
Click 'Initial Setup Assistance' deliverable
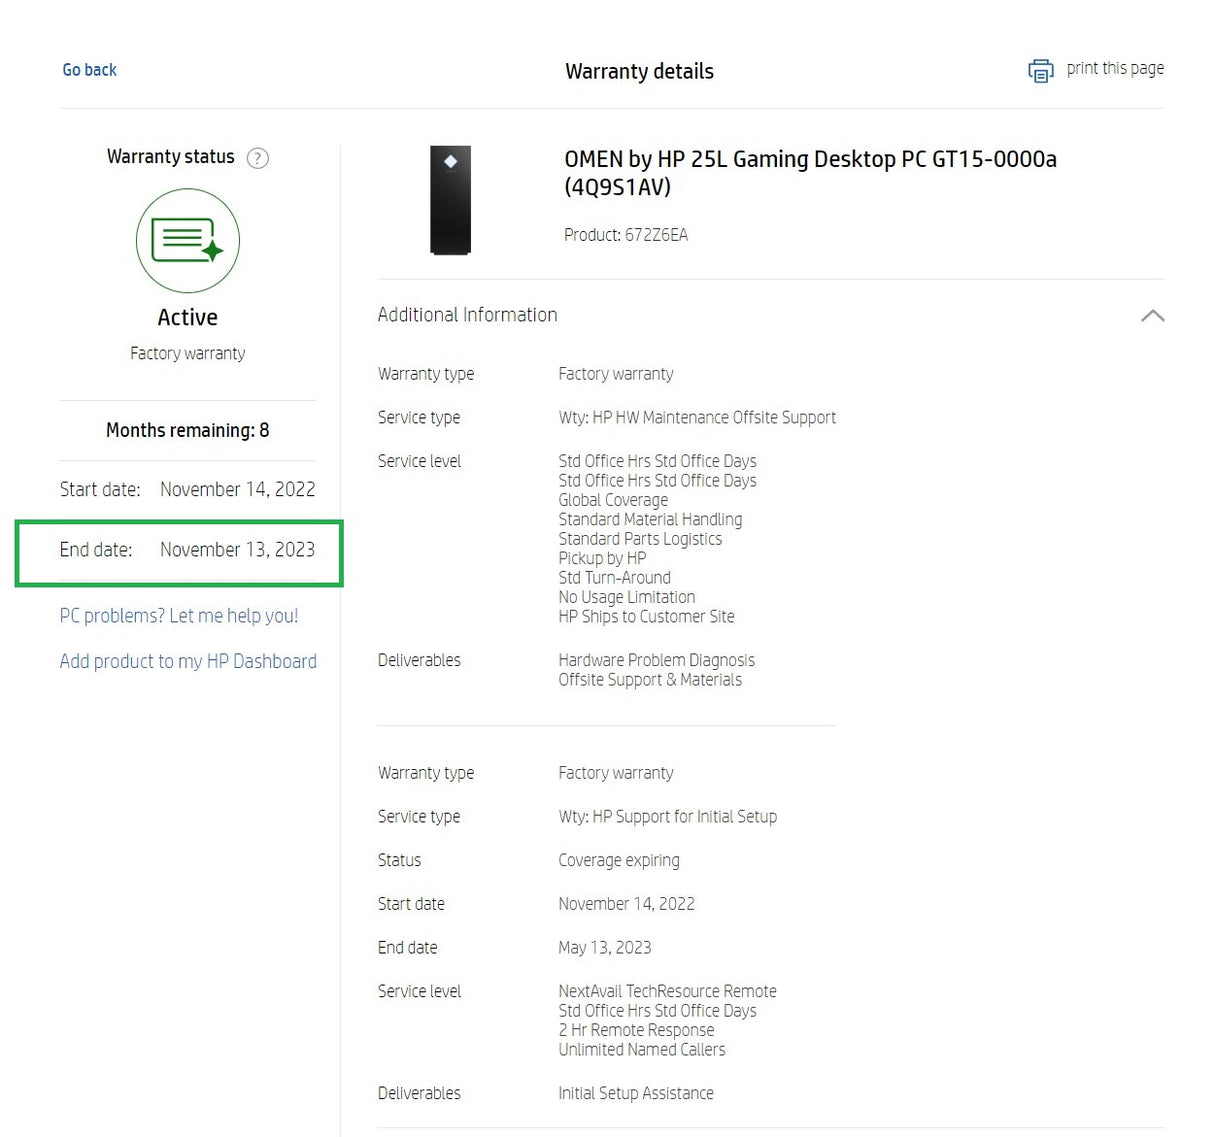[x=636, y=1094]
